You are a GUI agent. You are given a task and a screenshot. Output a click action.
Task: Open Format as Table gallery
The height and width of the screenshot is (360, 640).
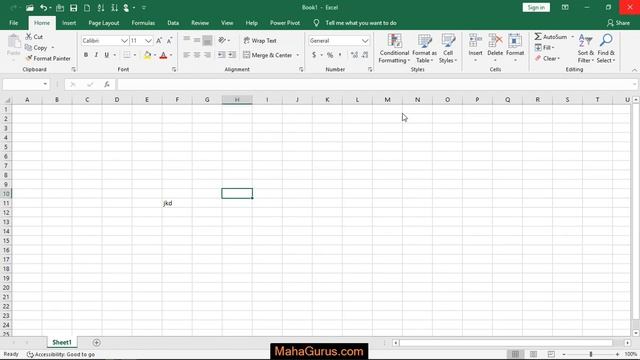click(424, 49)
